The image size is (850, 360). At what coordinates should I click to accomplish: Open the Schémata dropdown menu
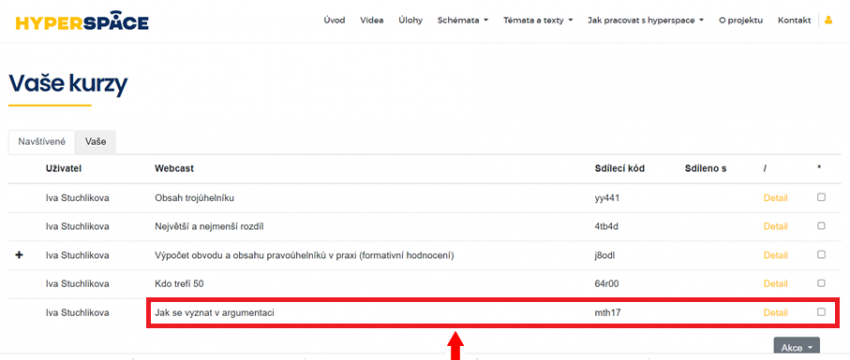[x=463, y=21]
